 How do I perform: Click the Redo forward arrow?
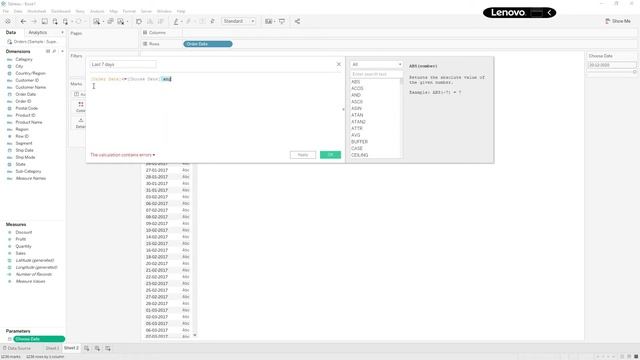pyautogui.click(x=34, y=21)
